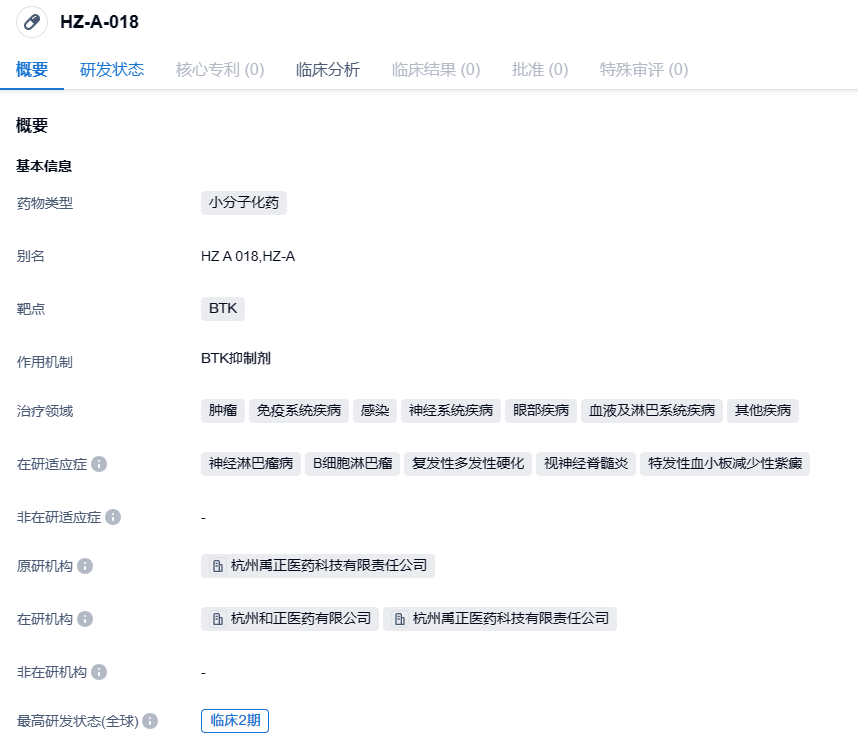Click the BTK target tag

pyautogui.click(x=223, y=308)
